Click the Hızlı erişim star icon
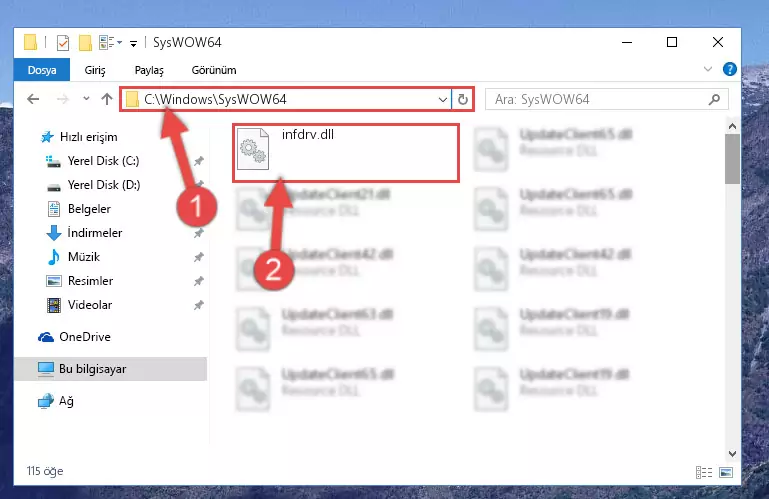769x499 pixels. coord(47,137)
